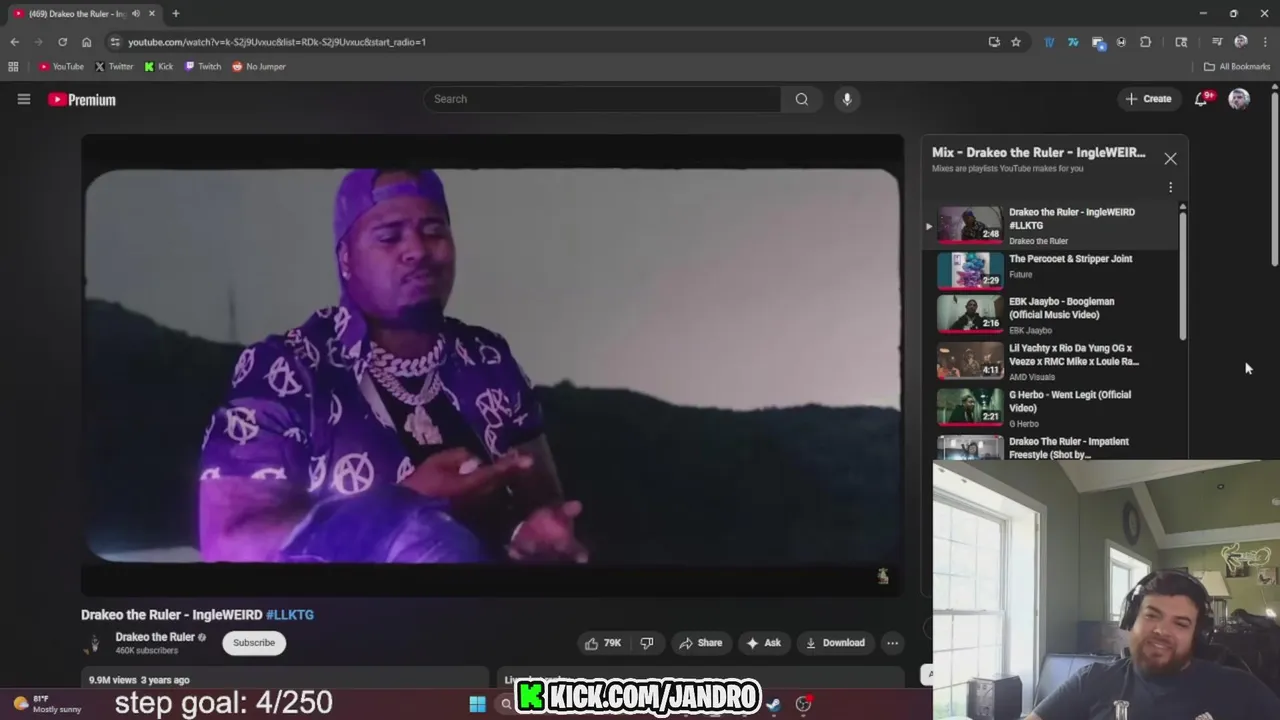Open Twitter bookmark
1280x720 pixels.
[x=114, y=67]
